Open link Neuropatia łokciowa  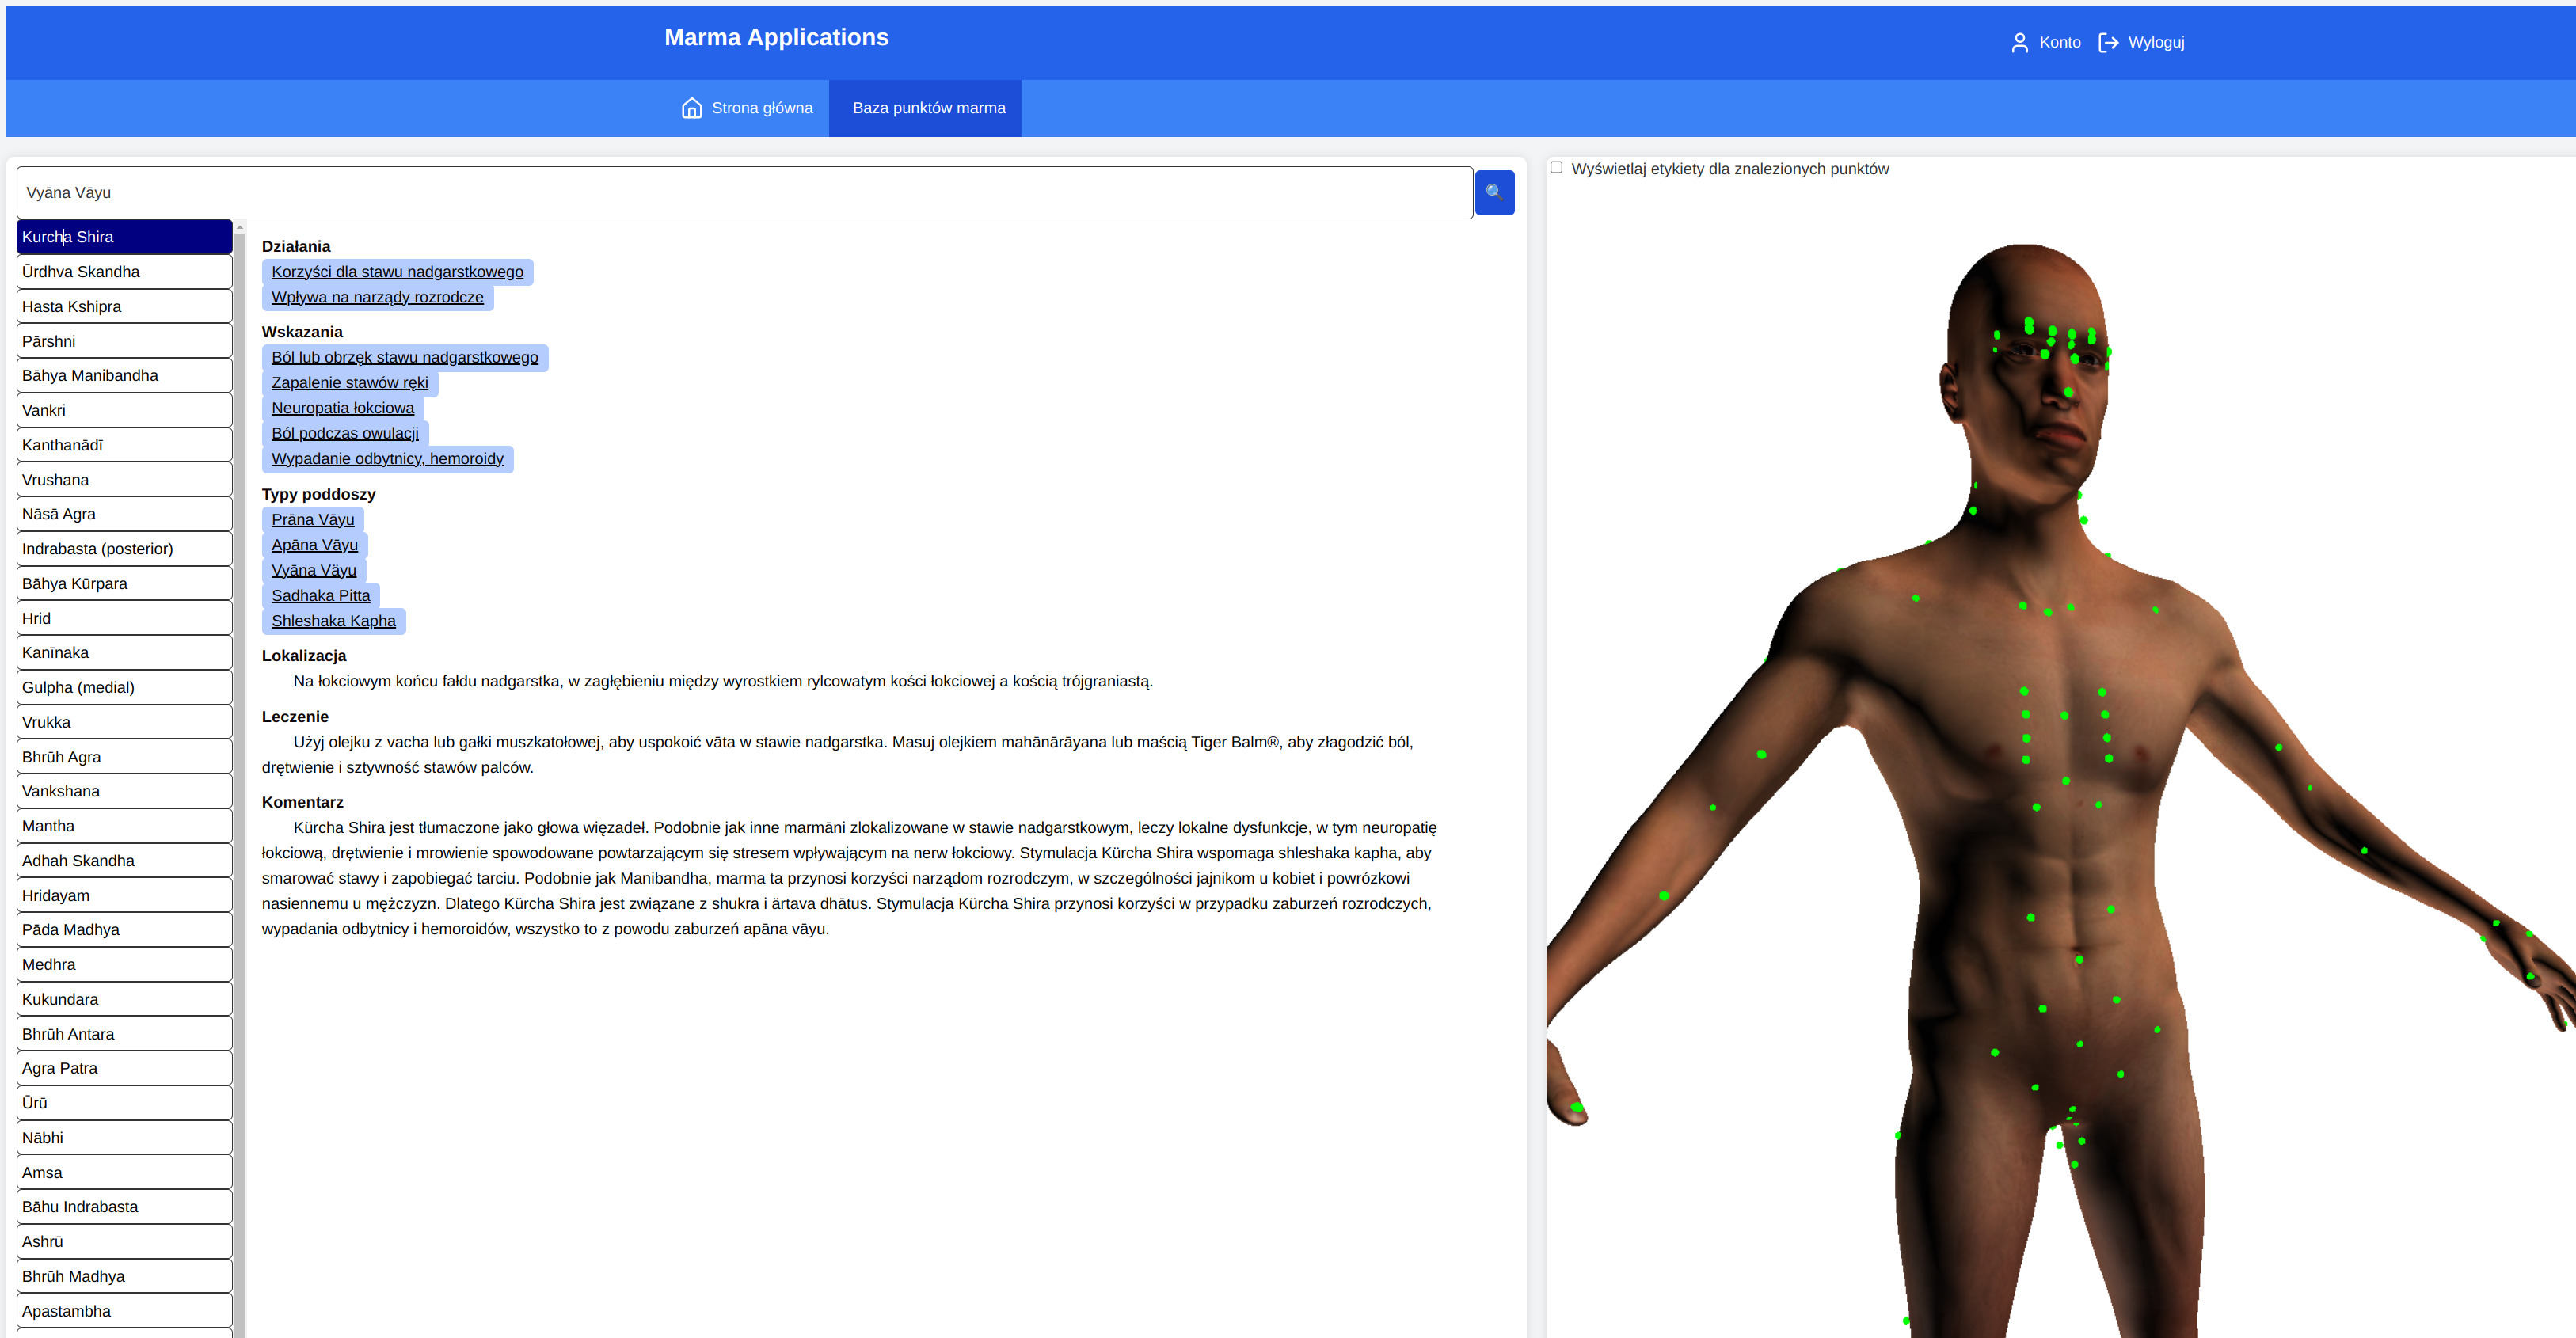point(342,408)
